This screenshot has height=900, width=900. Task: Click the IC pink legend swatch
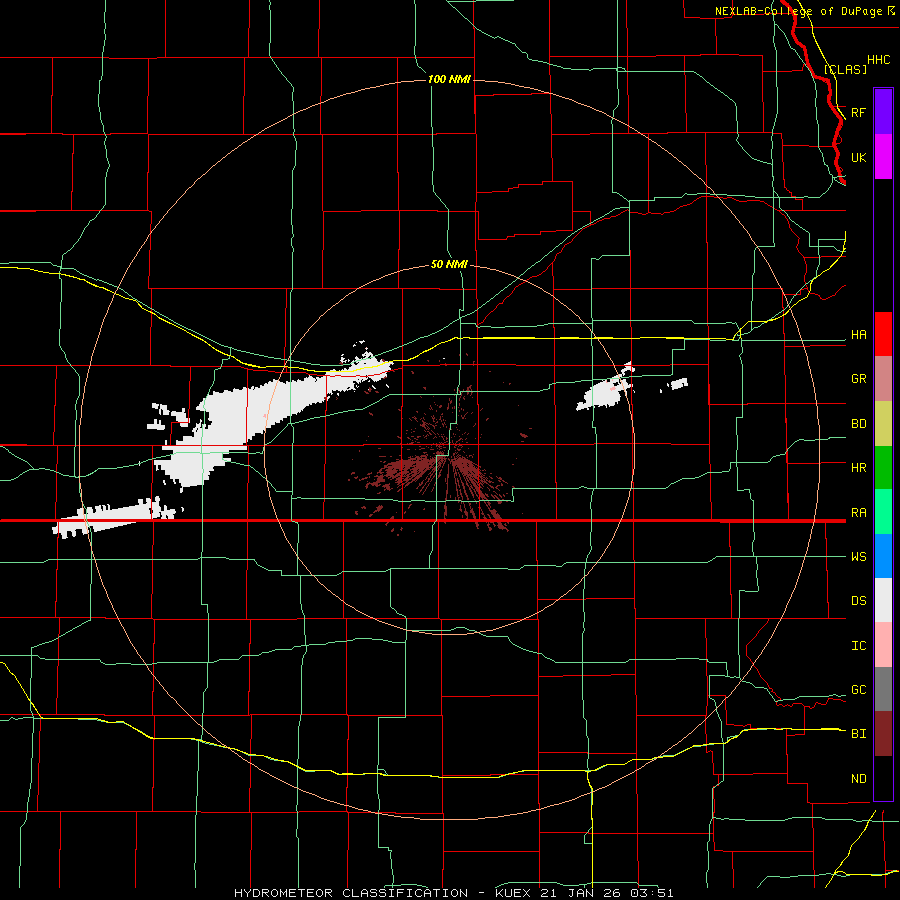tap(883, 645)
